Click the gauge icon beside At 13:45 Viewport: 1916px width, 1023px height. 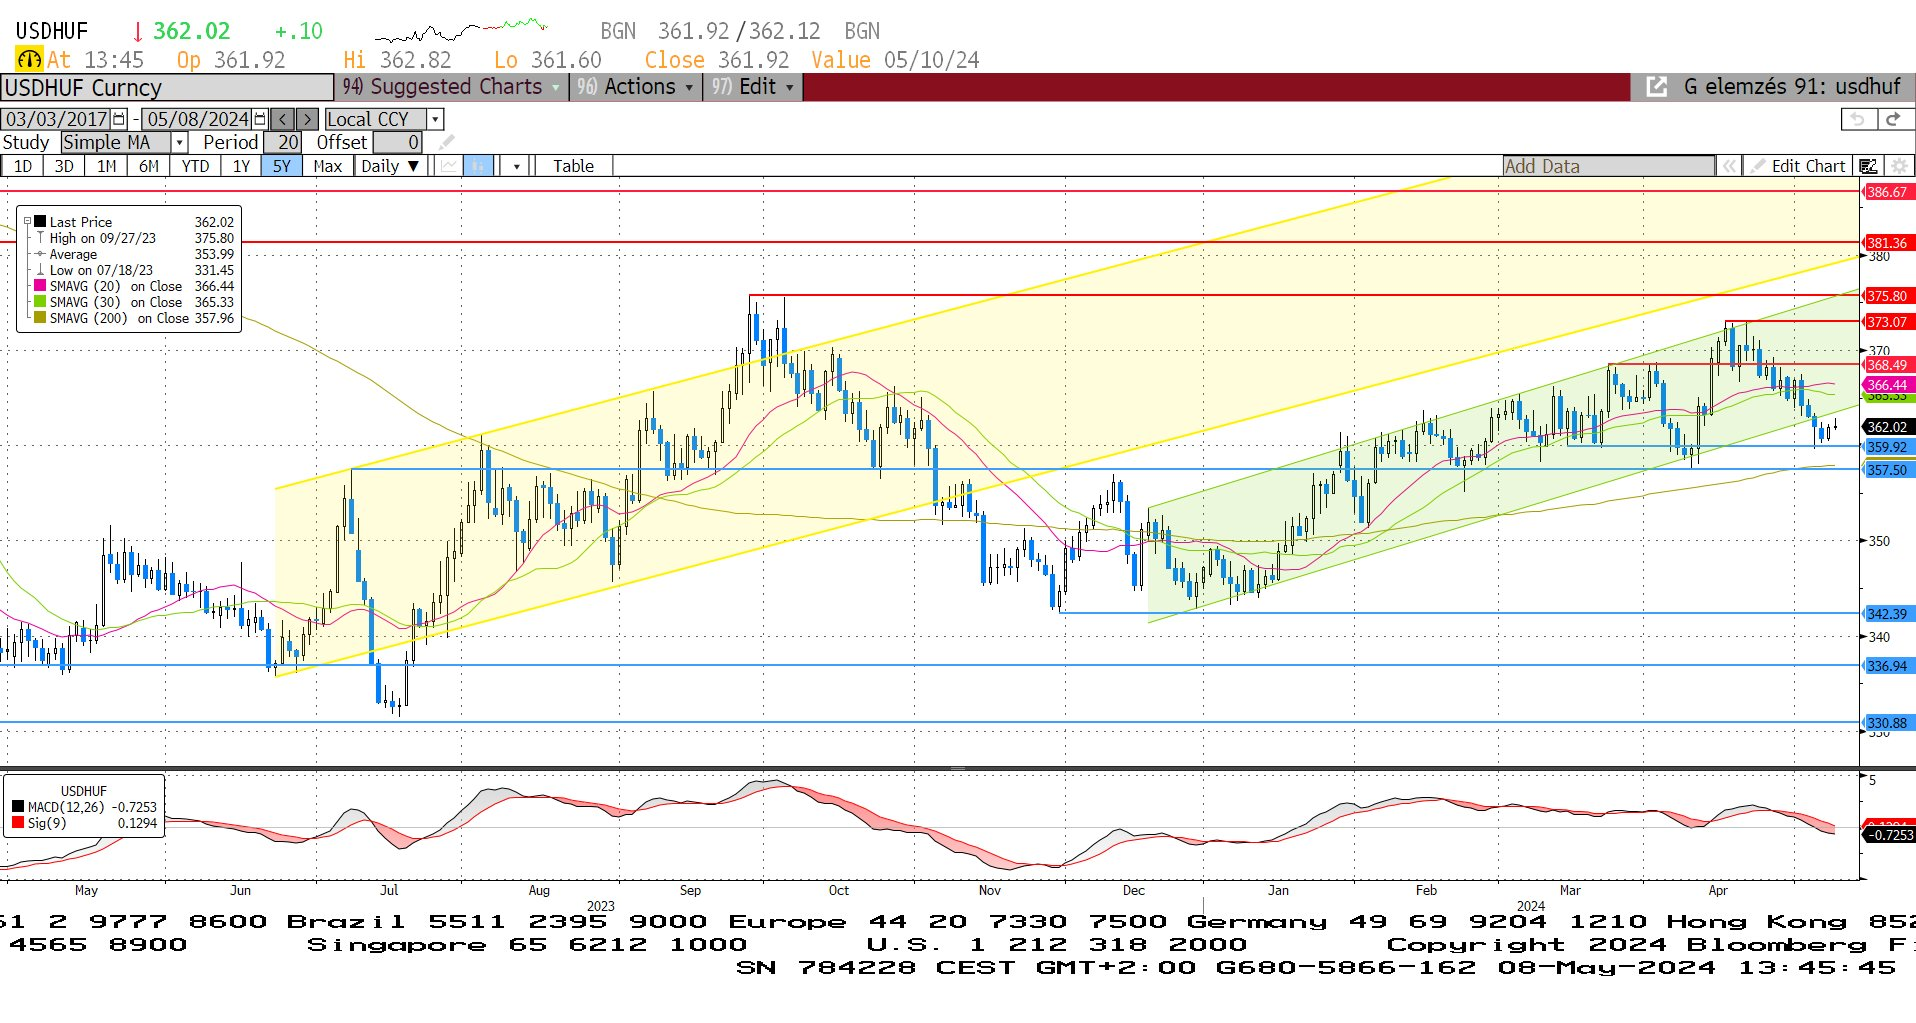coord(29,60)
